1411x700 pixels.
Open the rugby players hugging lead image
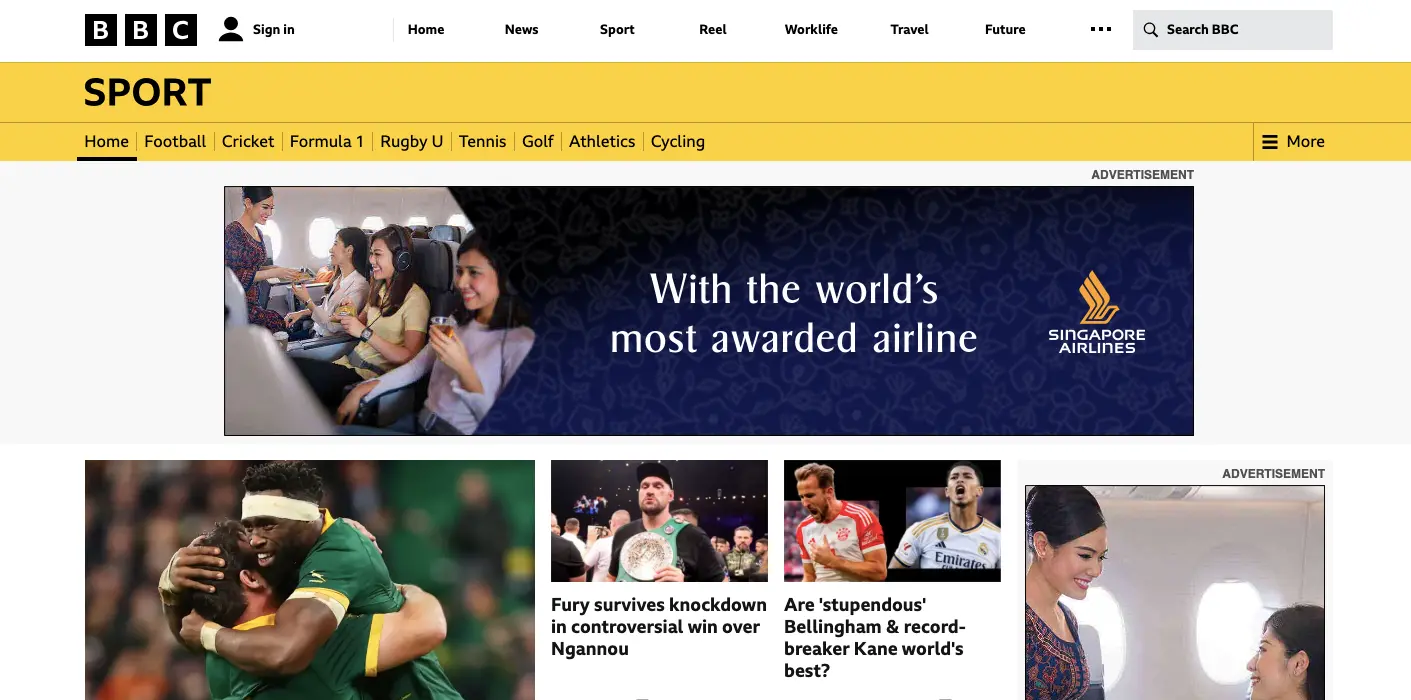click(310, 580)
